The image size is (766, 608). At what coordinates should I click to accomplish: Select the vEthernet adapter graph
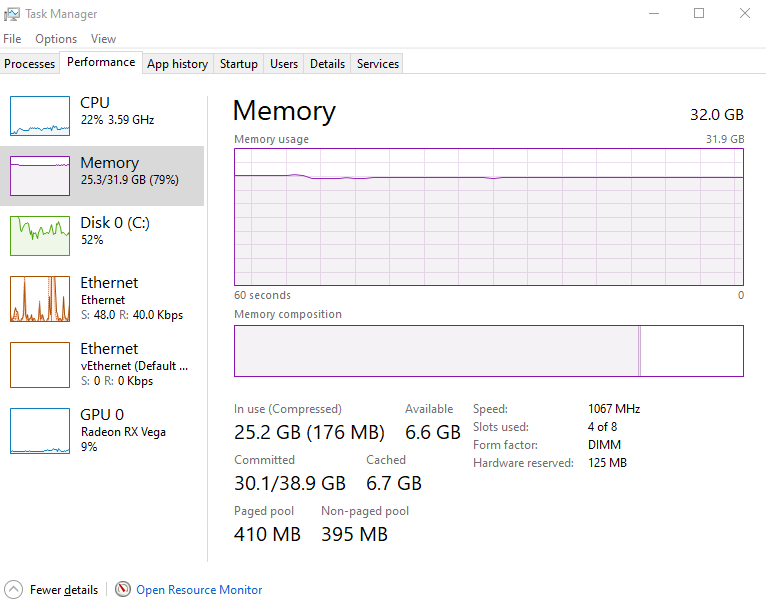(x=40, y=365)
